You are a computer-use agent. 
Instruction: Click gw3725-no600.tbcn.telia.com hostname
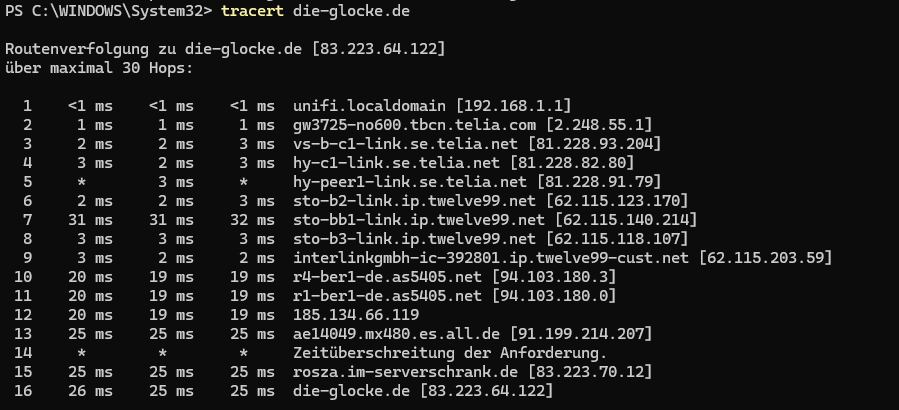(415, 125)
